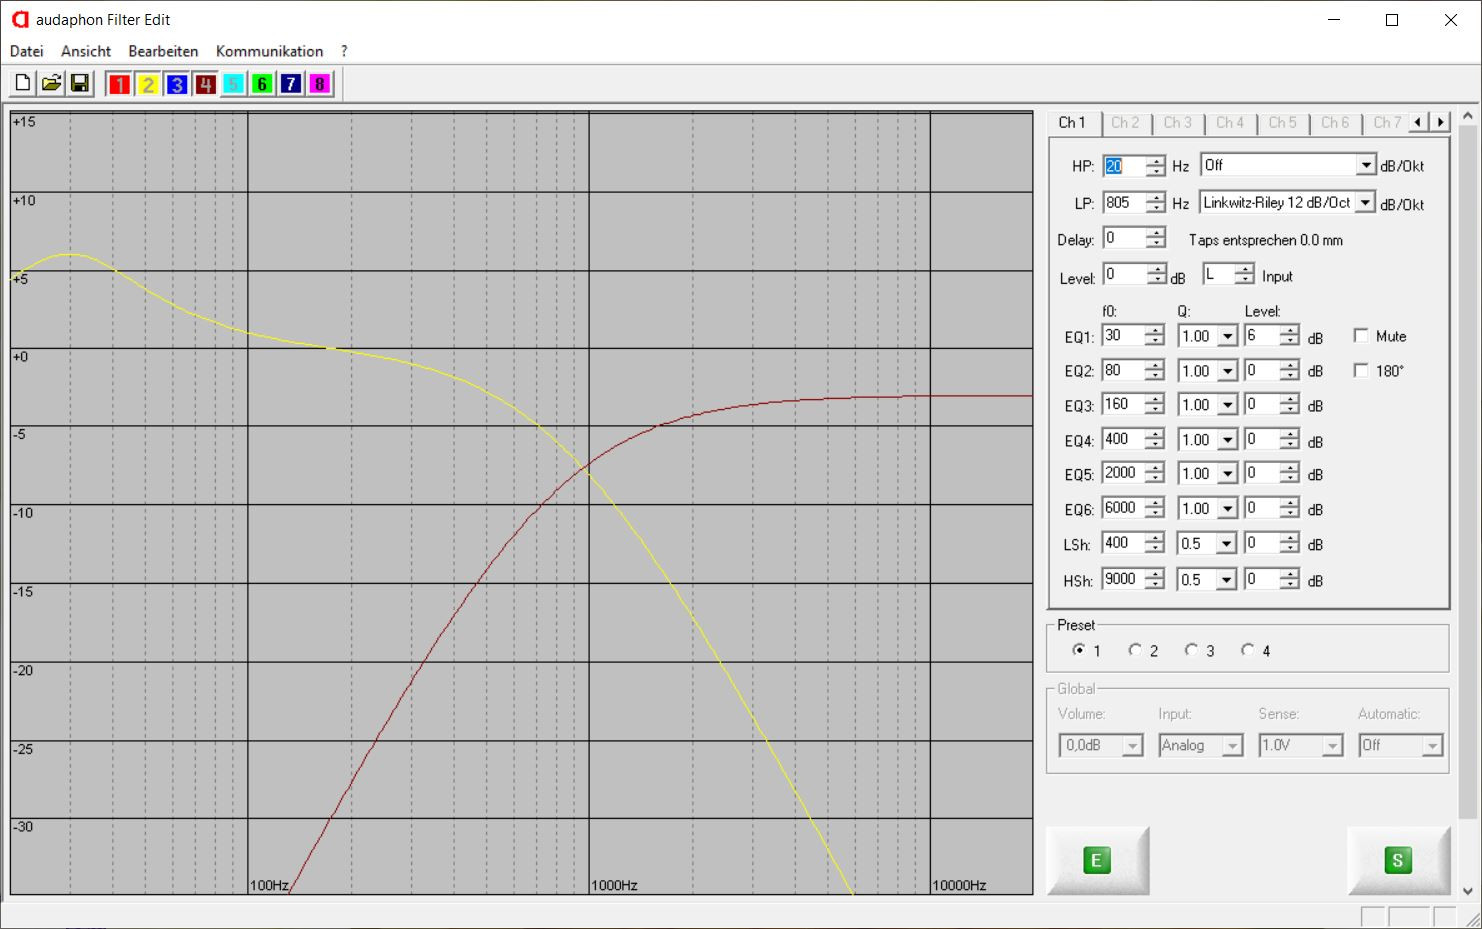Click HSh frequency spinner arrows
Image resolution: width=1482 pixels, height=929 pixels.
coord(1155,580)
